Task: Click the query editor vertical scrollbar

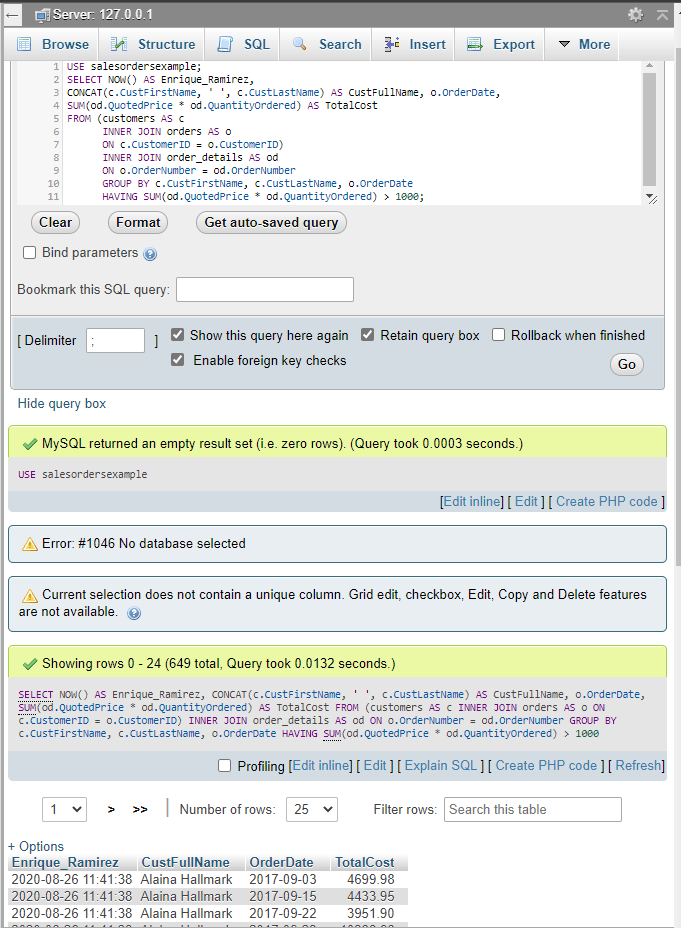Action: pyautogui.click(x=649, y=130)
